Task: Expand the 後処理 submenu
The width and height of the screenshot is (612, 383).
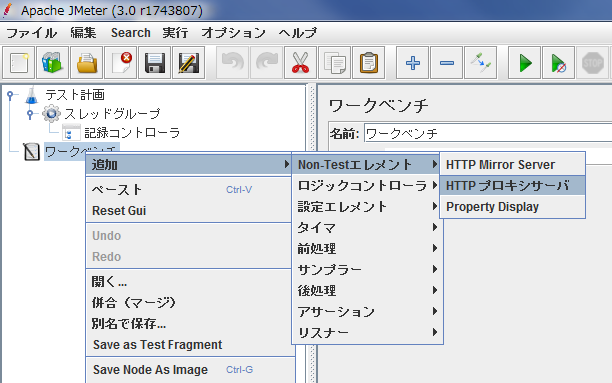Action: click(x=367, y=291)
